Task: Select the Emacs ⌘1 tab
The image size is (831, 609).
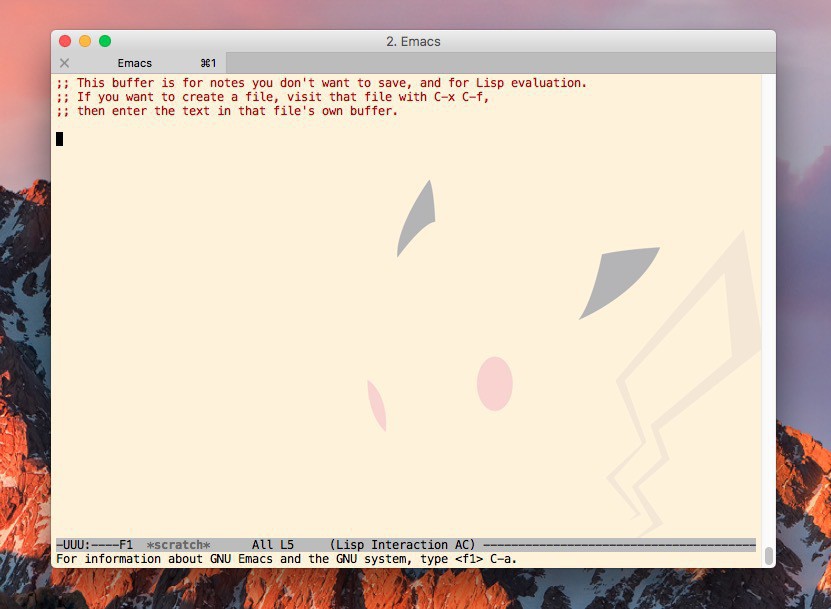Action: 139,63
